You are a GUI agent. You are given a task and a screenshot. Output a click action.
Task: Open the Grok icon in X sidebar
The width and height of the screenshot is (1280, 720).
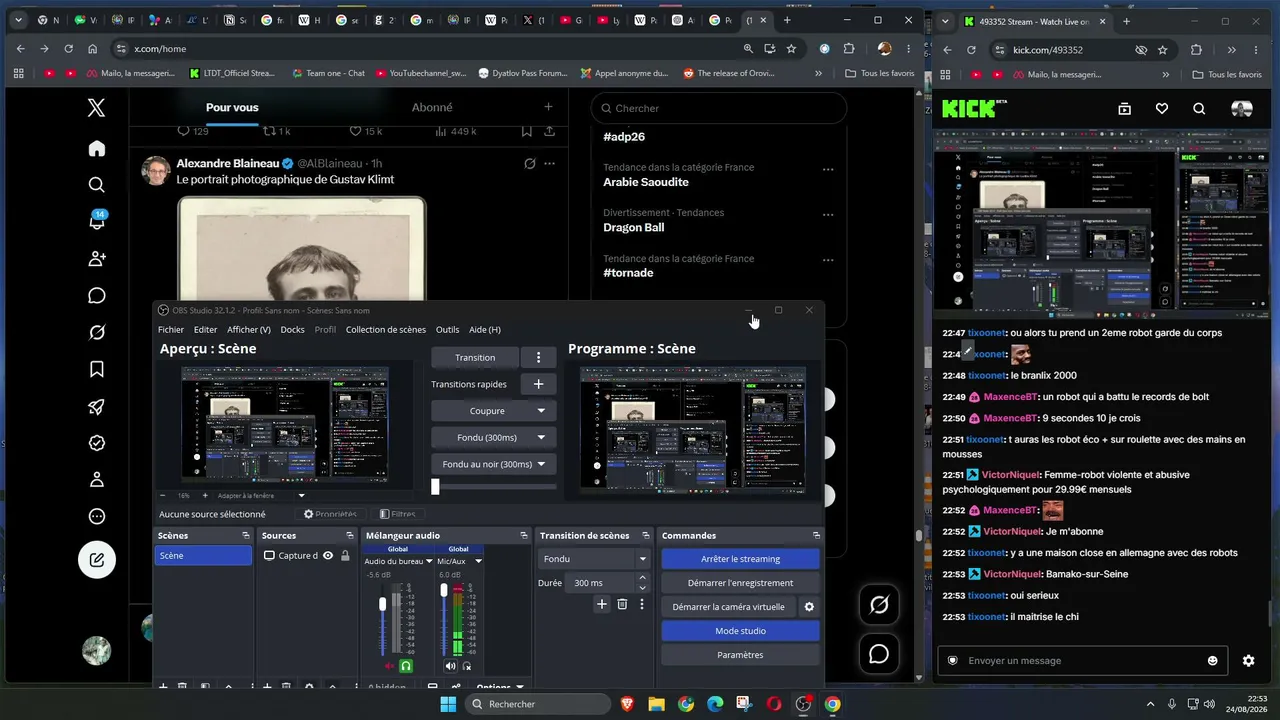pyautogui.click(x=97, y=332)
